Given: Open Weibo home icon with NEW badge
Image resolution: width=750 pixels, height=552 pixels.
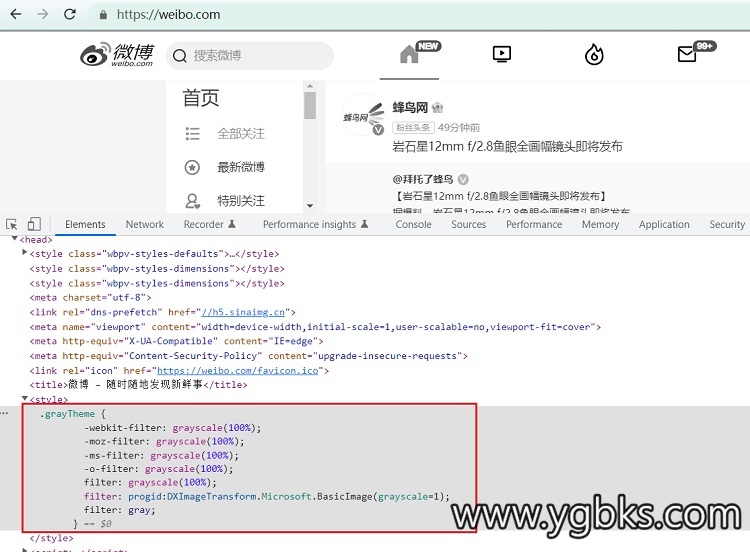Looking at the screenshot, I should 410,55.
